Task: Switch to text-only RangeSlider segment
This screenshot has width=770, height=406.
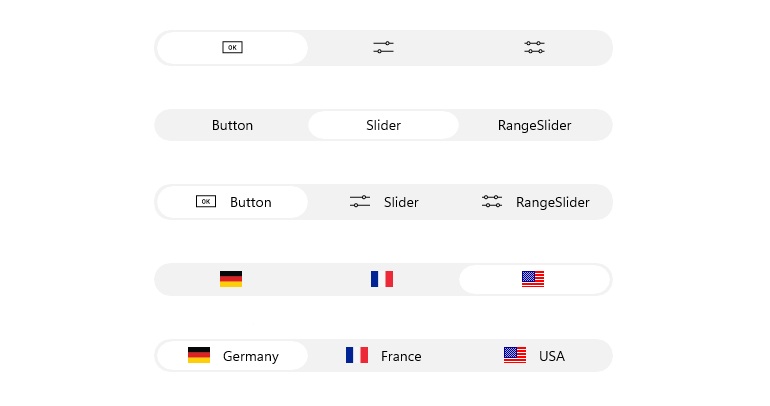Action: tap(534, 125)
